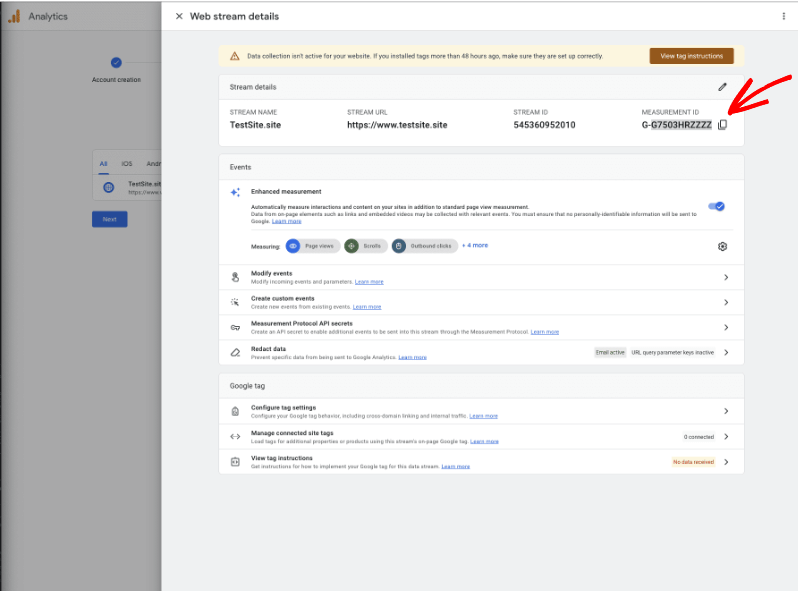798x591 pixels.
Task: Toggle Enhanced measurement switch off
Action: 717,206
